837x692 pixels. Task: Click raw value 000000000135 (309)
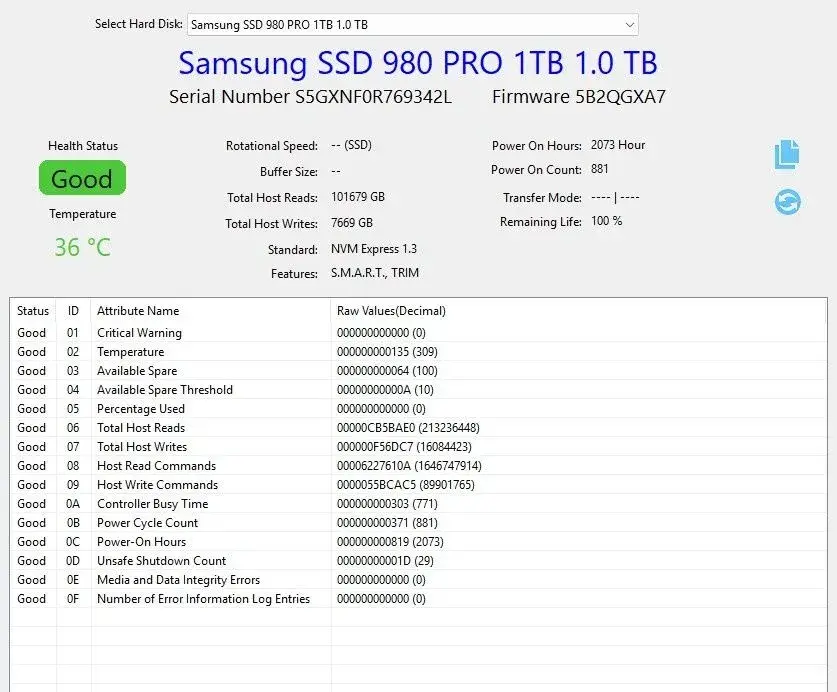(x=387, y=352)
